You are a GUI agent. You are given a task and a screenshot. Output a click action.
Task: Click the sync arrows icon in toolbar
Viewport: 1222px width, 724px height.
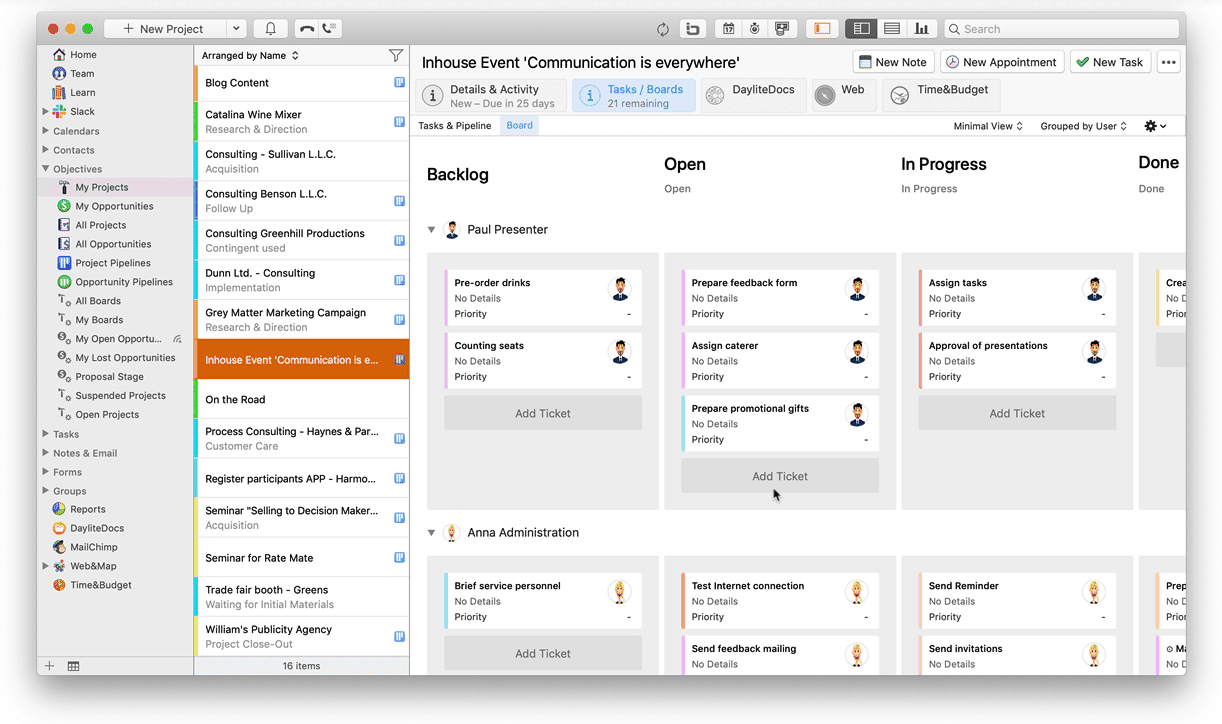click(662, 29)
